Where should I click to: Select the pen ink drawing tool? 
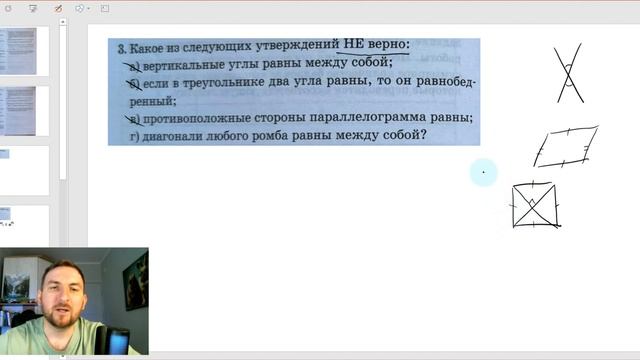(x=58, y=8)
